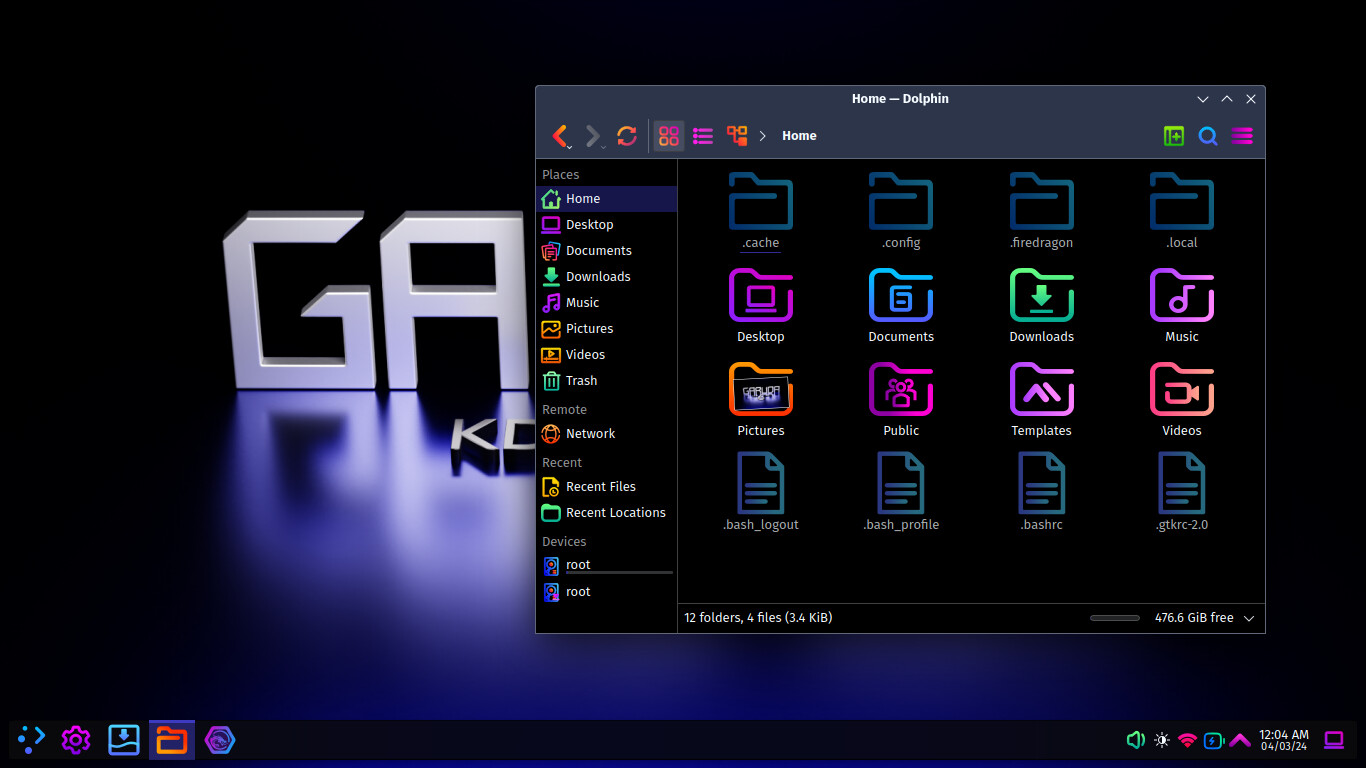This screenshot has height=768, width=1366.
Task: Open the download/software app in taskbar
Action: pyautogui.click(x=124, y=740)
